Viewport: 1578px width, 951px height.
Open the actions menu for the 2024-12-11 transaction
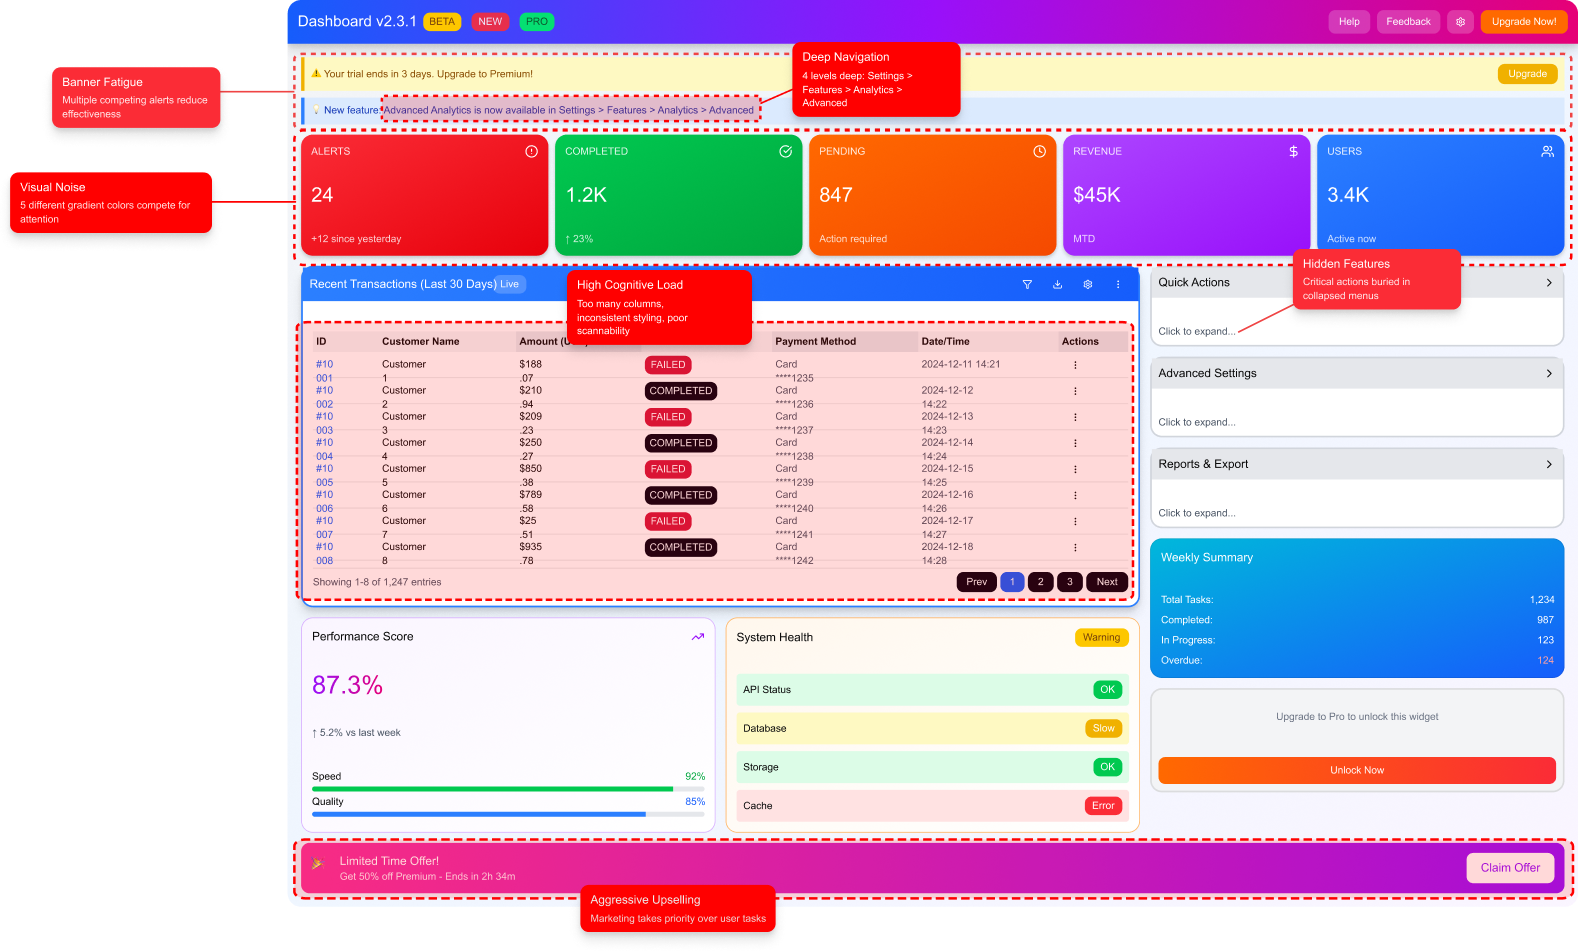[x=1075, y=365]
